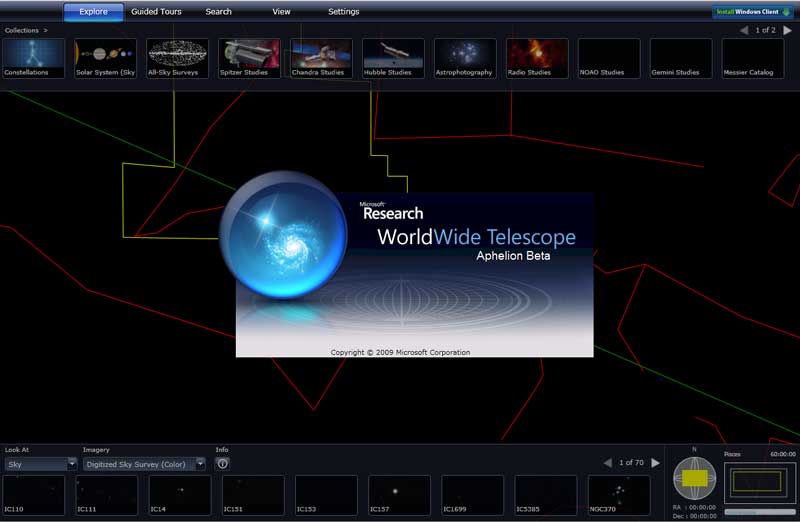
Task: Open the NOAO Studies collection
Action: coord(609,58)
